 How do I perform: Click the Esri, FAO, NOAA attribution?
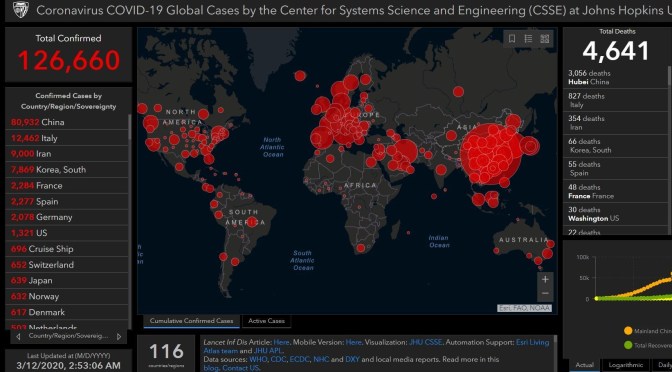pos(525,308)
